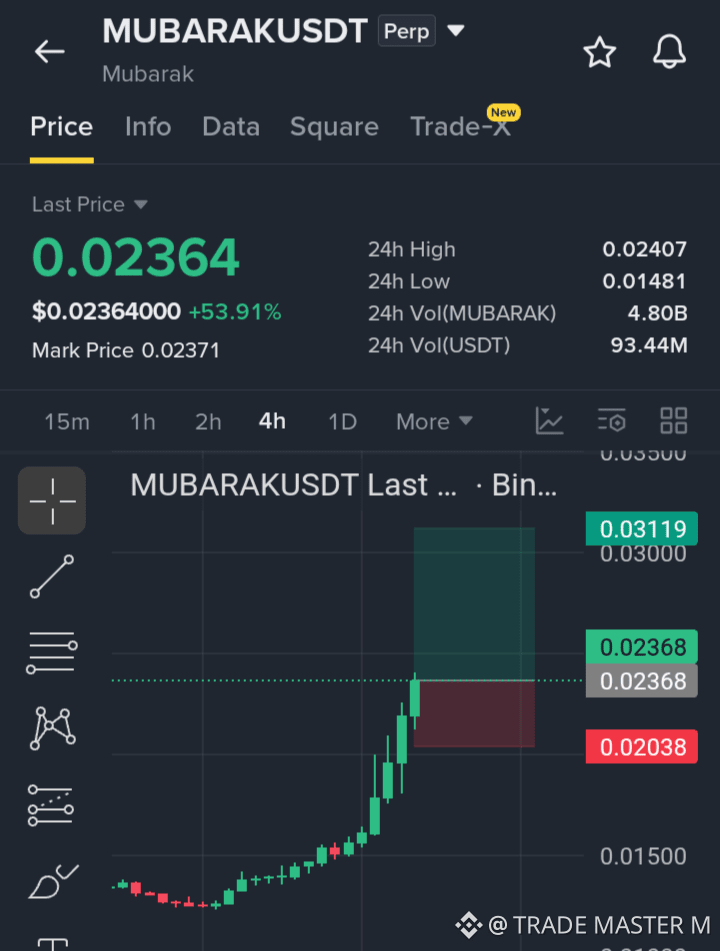Image resolution: width=720 pixels, height=951 pixels.
Task: Select the long position projection tool
Action: [x=51, y=805]
